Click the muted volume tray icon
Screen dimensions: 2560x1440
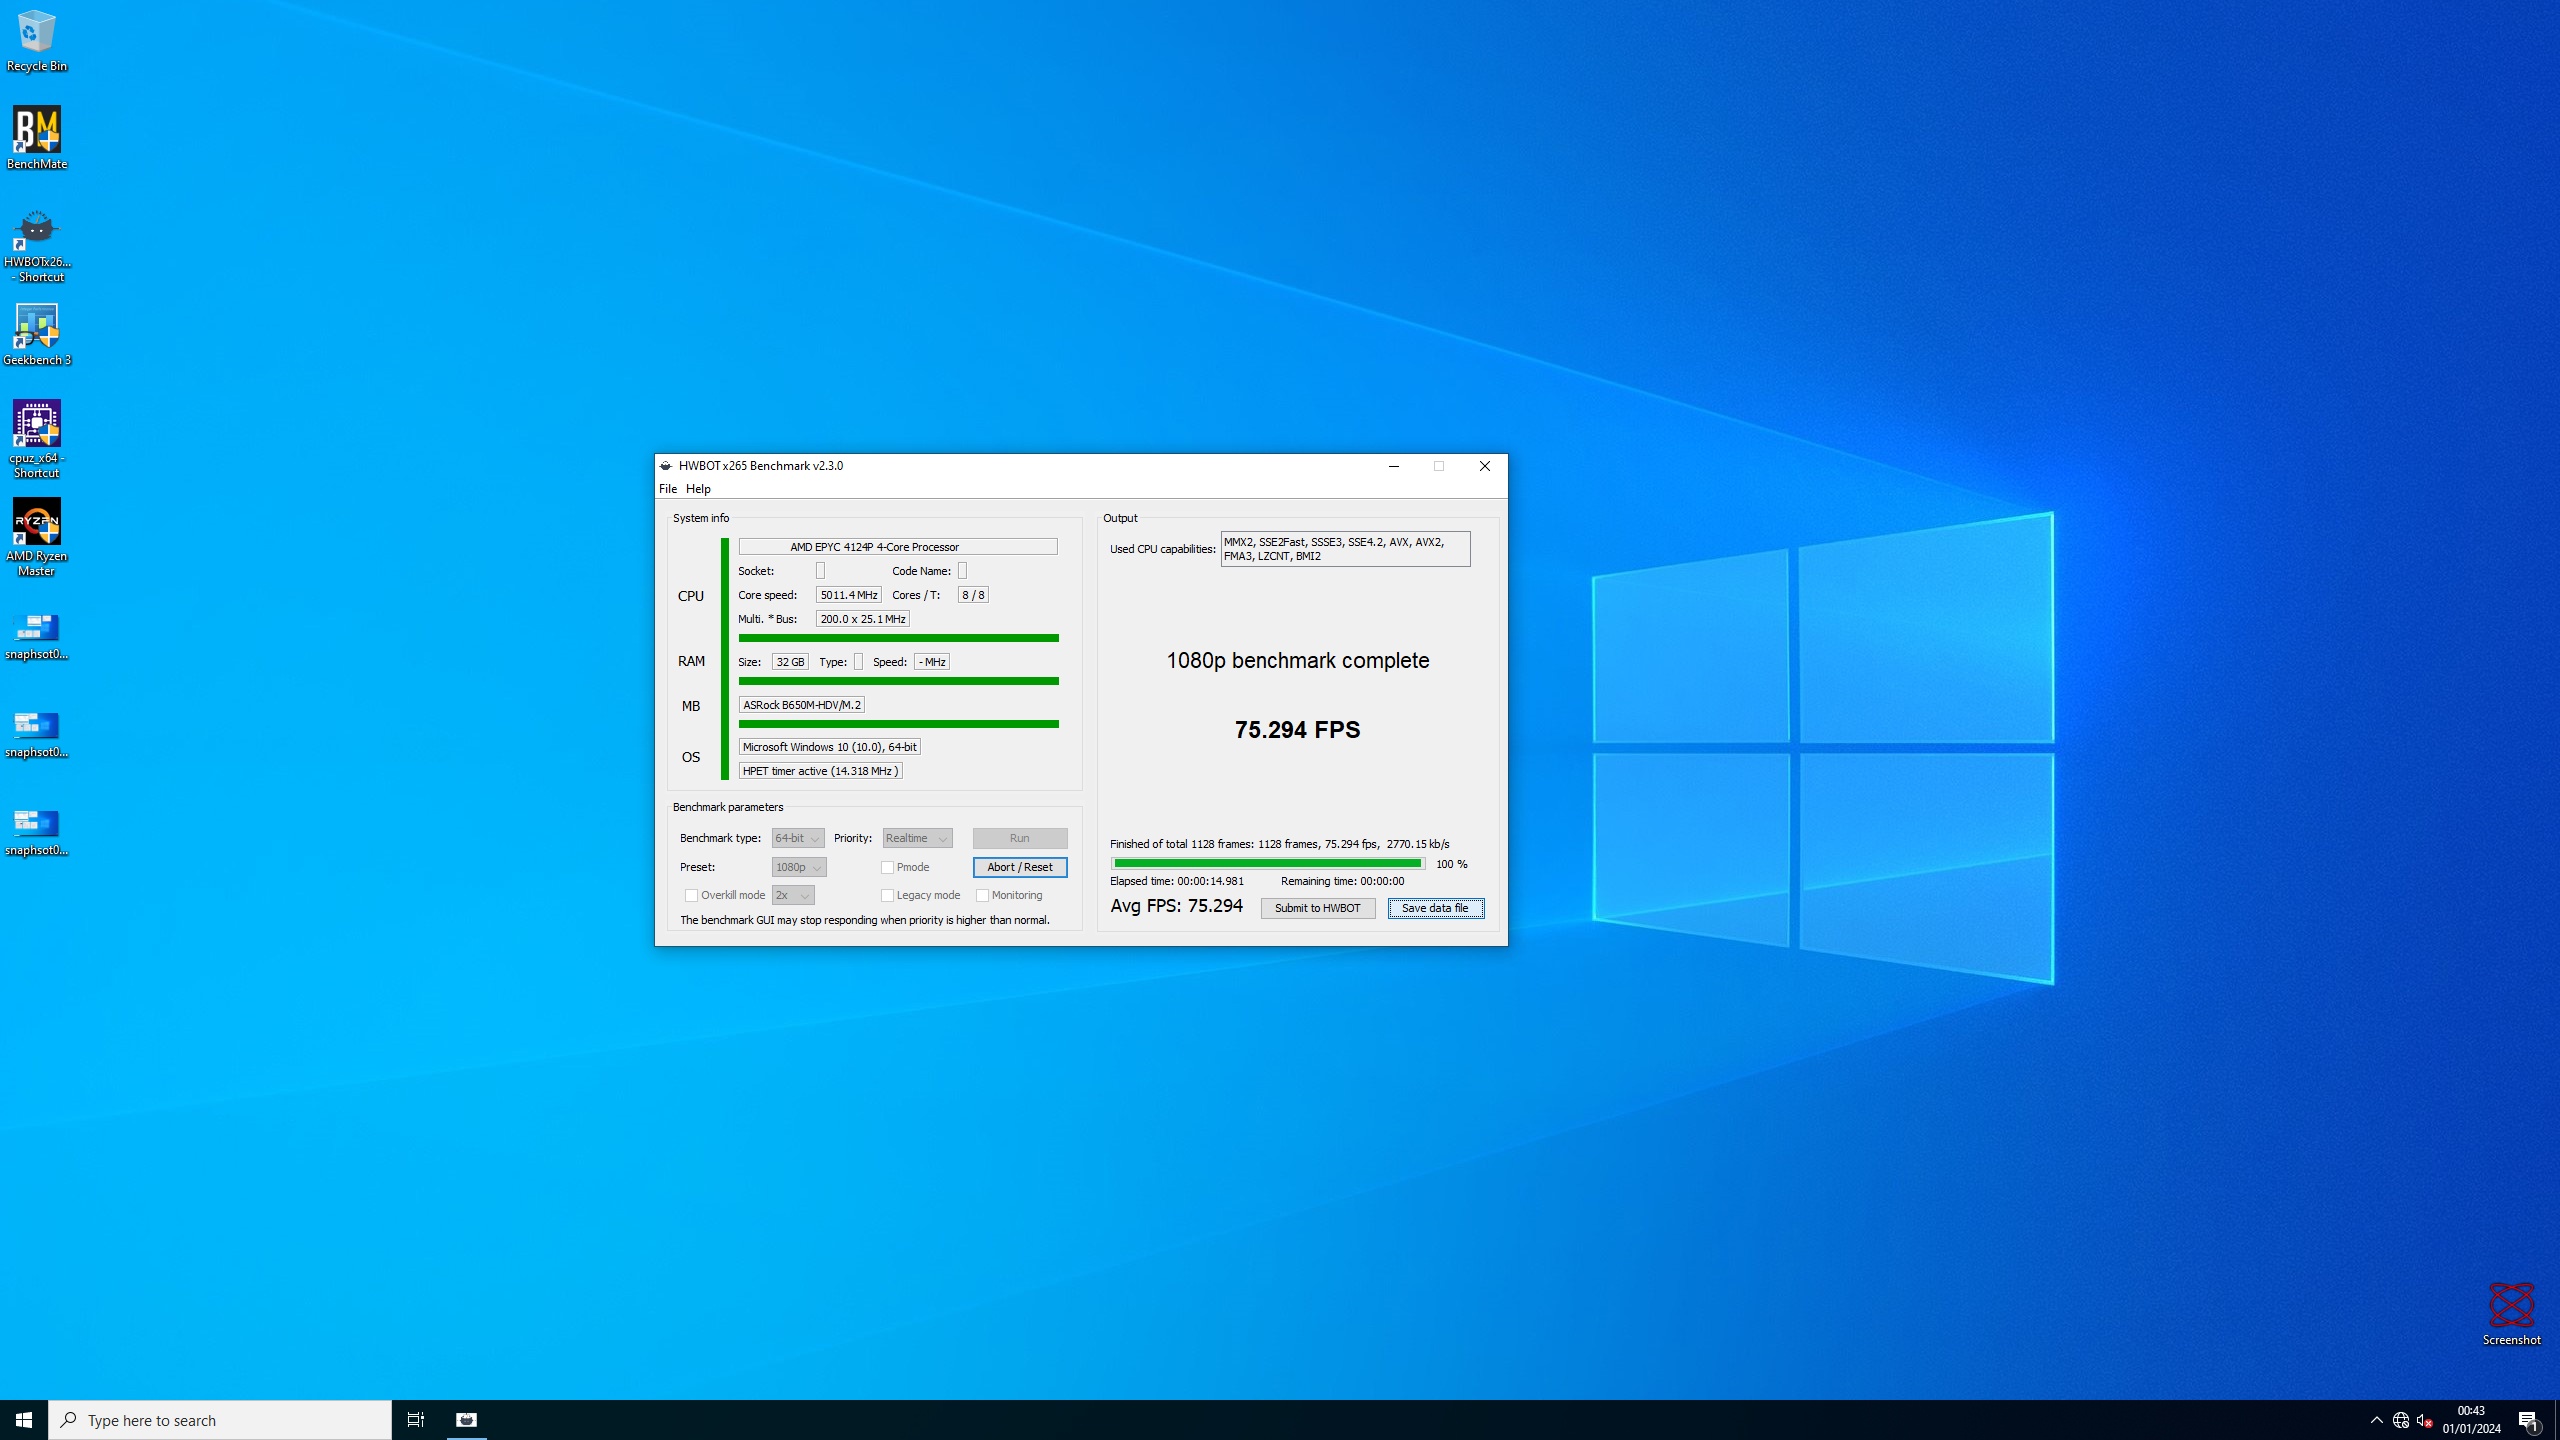point(2424,1420)
